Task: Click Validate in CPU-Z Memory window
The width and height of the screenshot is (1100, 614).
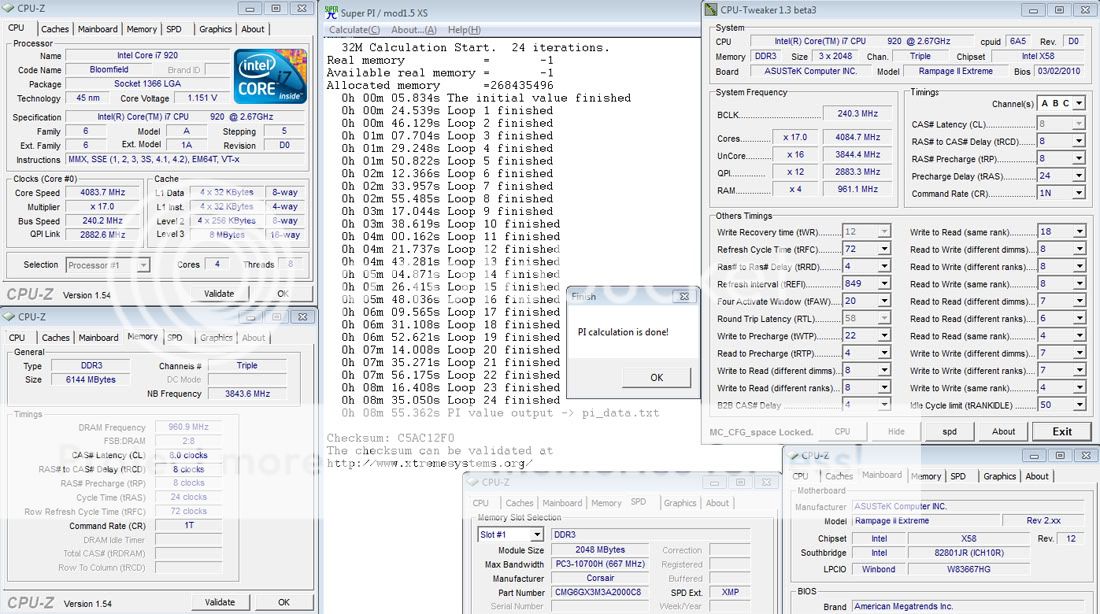Action: [x=220, y=602]
